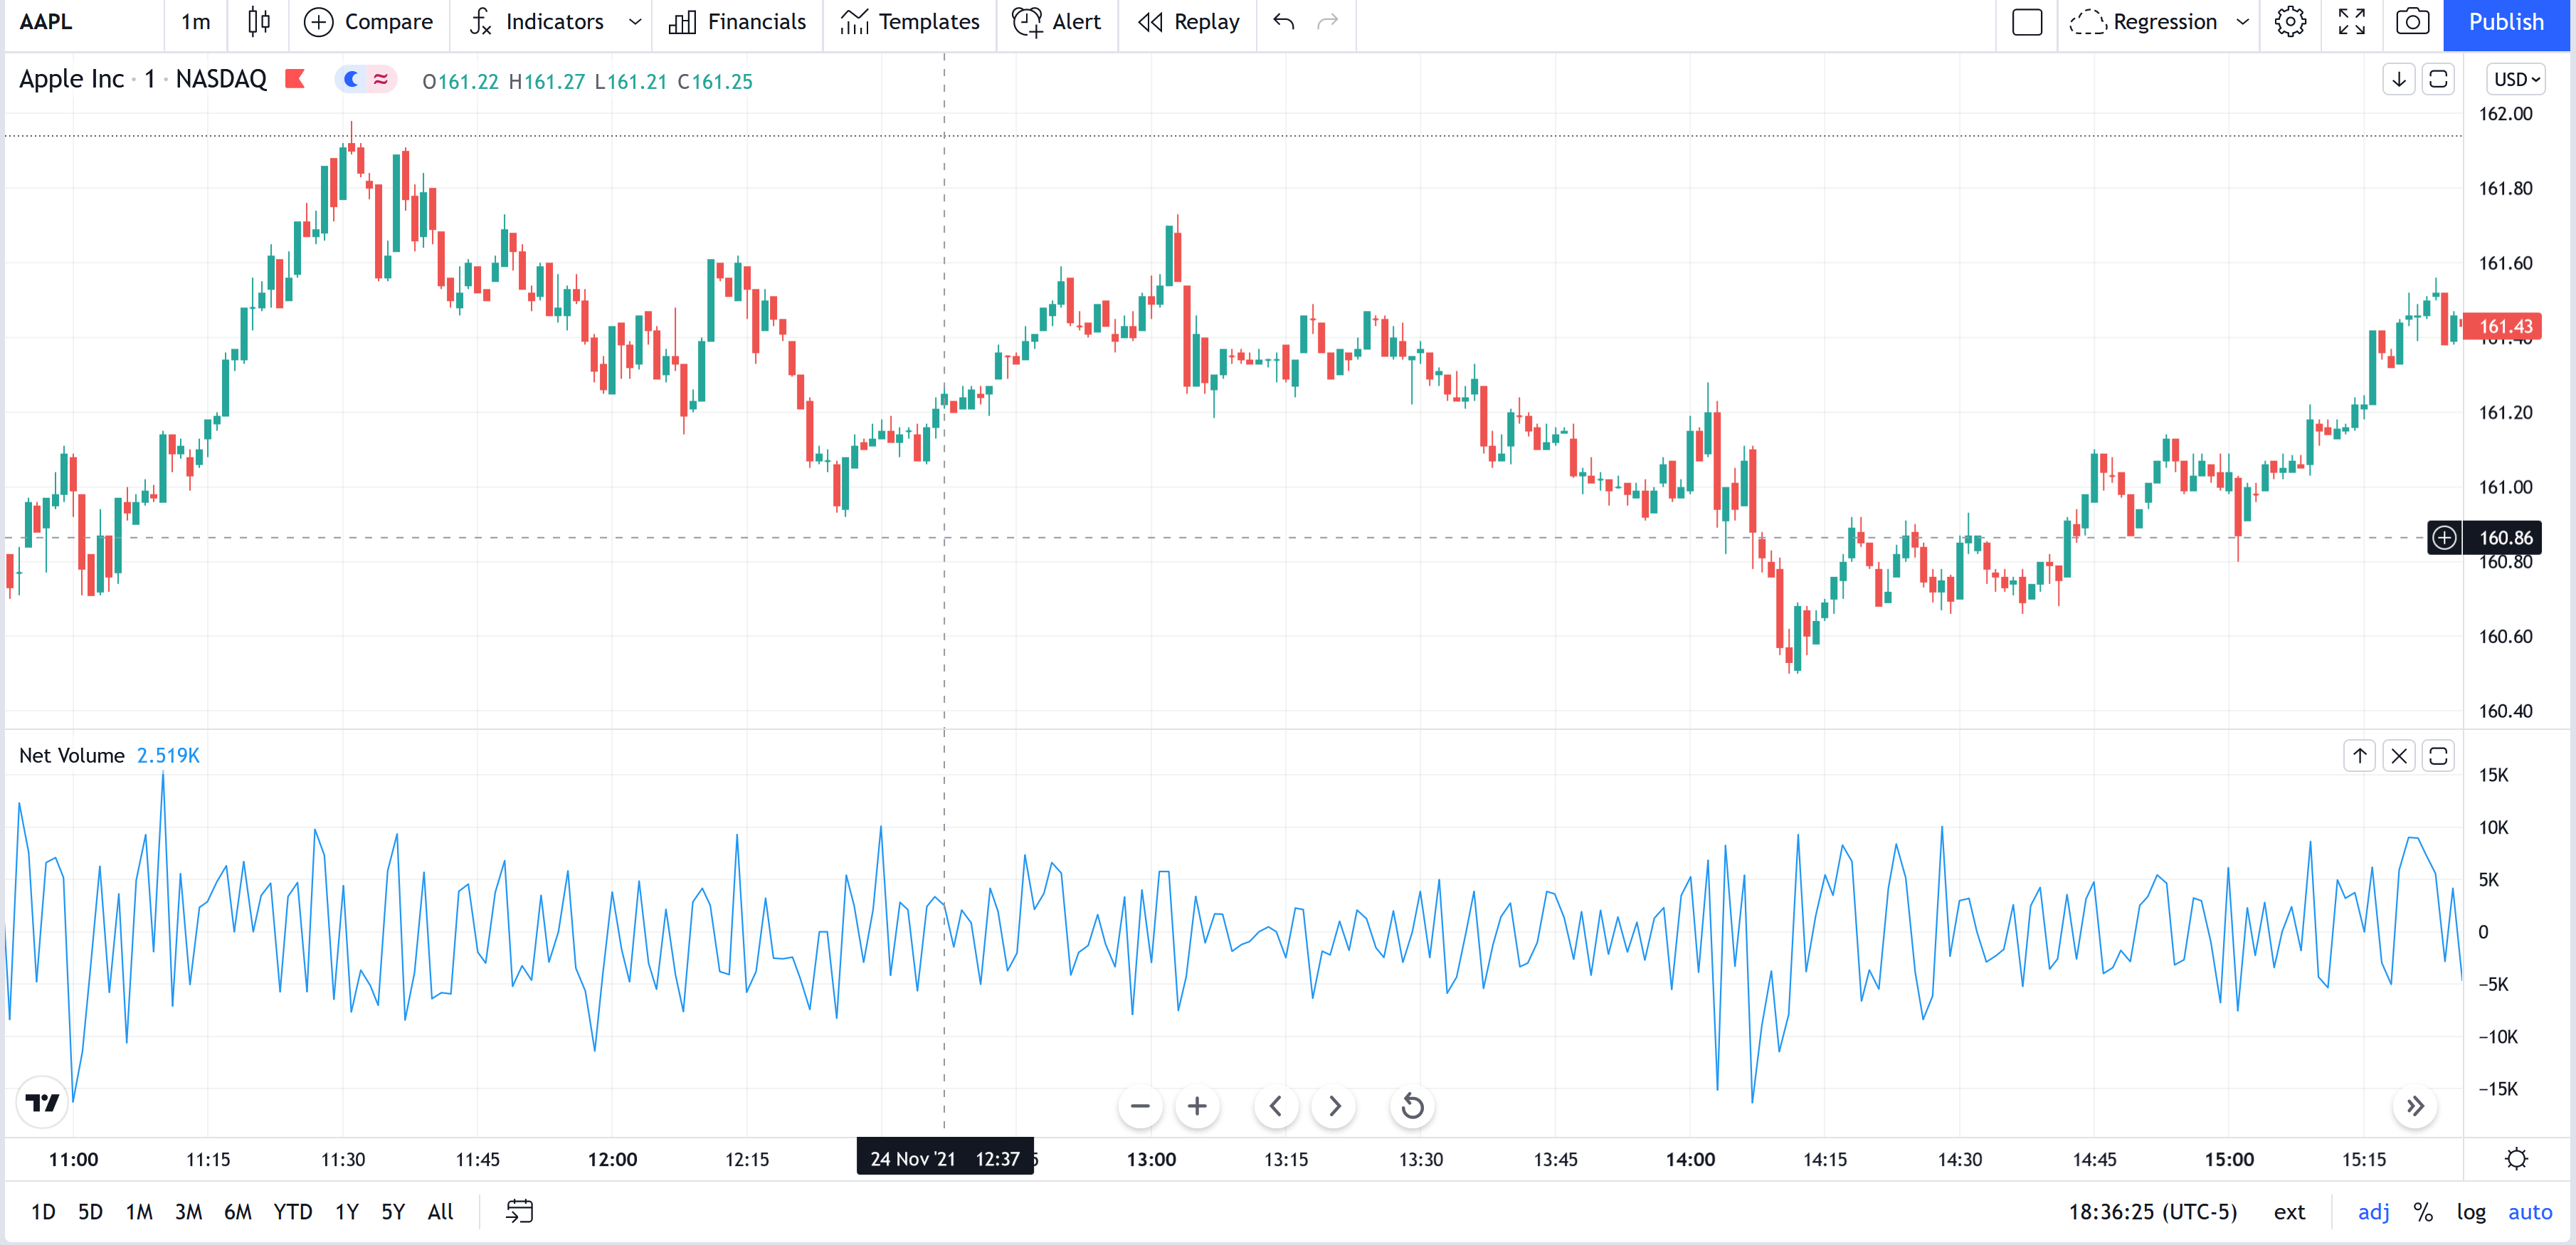
Task: Change the 1m interval
Action: tap(196, 22)
